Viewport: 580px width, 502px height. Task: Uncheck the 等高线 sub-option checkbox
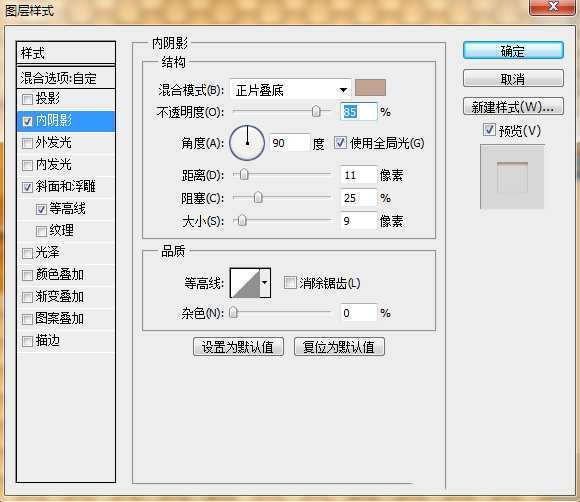click(x=41, y=209)
